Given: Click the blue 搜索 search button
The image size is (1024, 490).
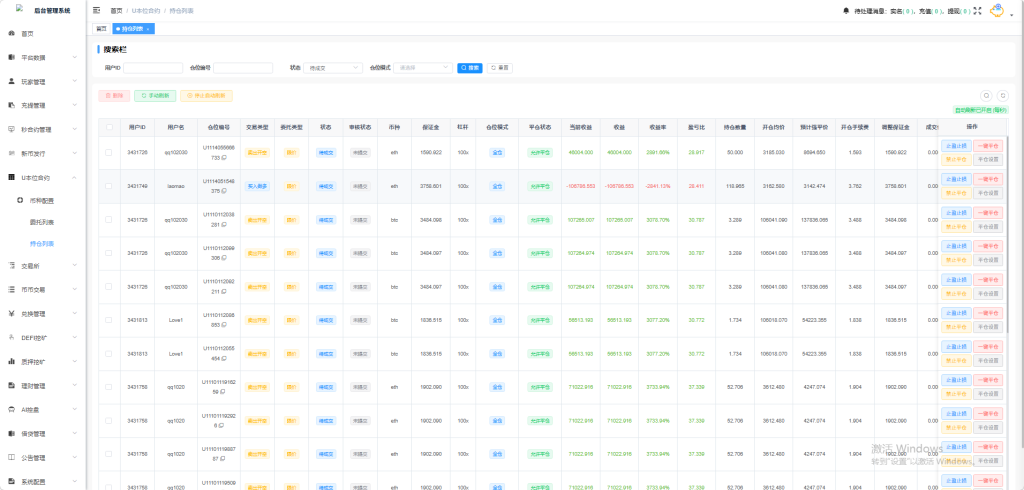Looking at the screenshot, I should (x=469, y=68).
